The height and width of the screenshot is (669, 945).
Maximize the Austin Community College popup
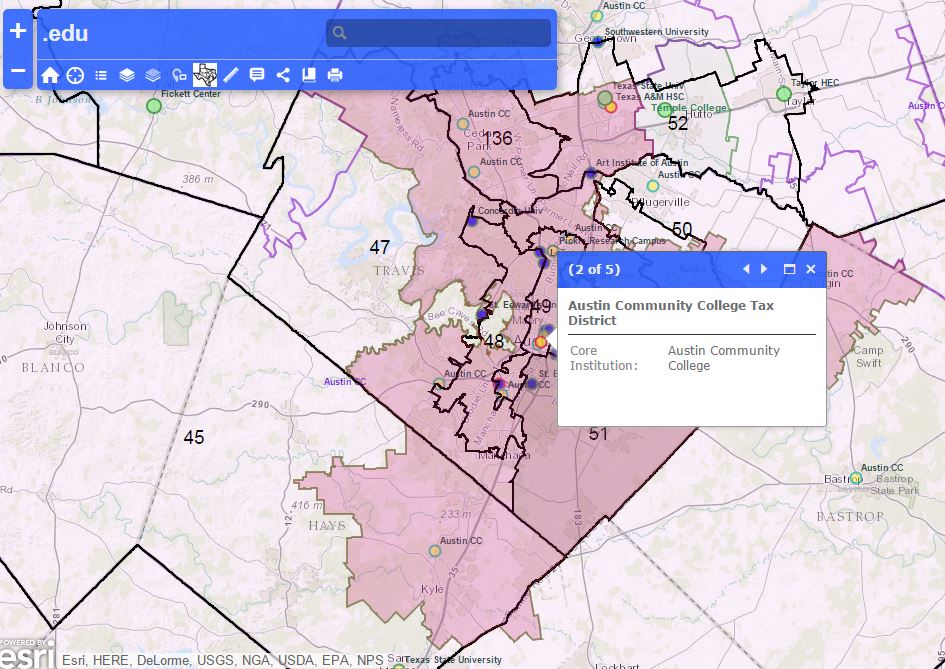click(x=789, y=269)
